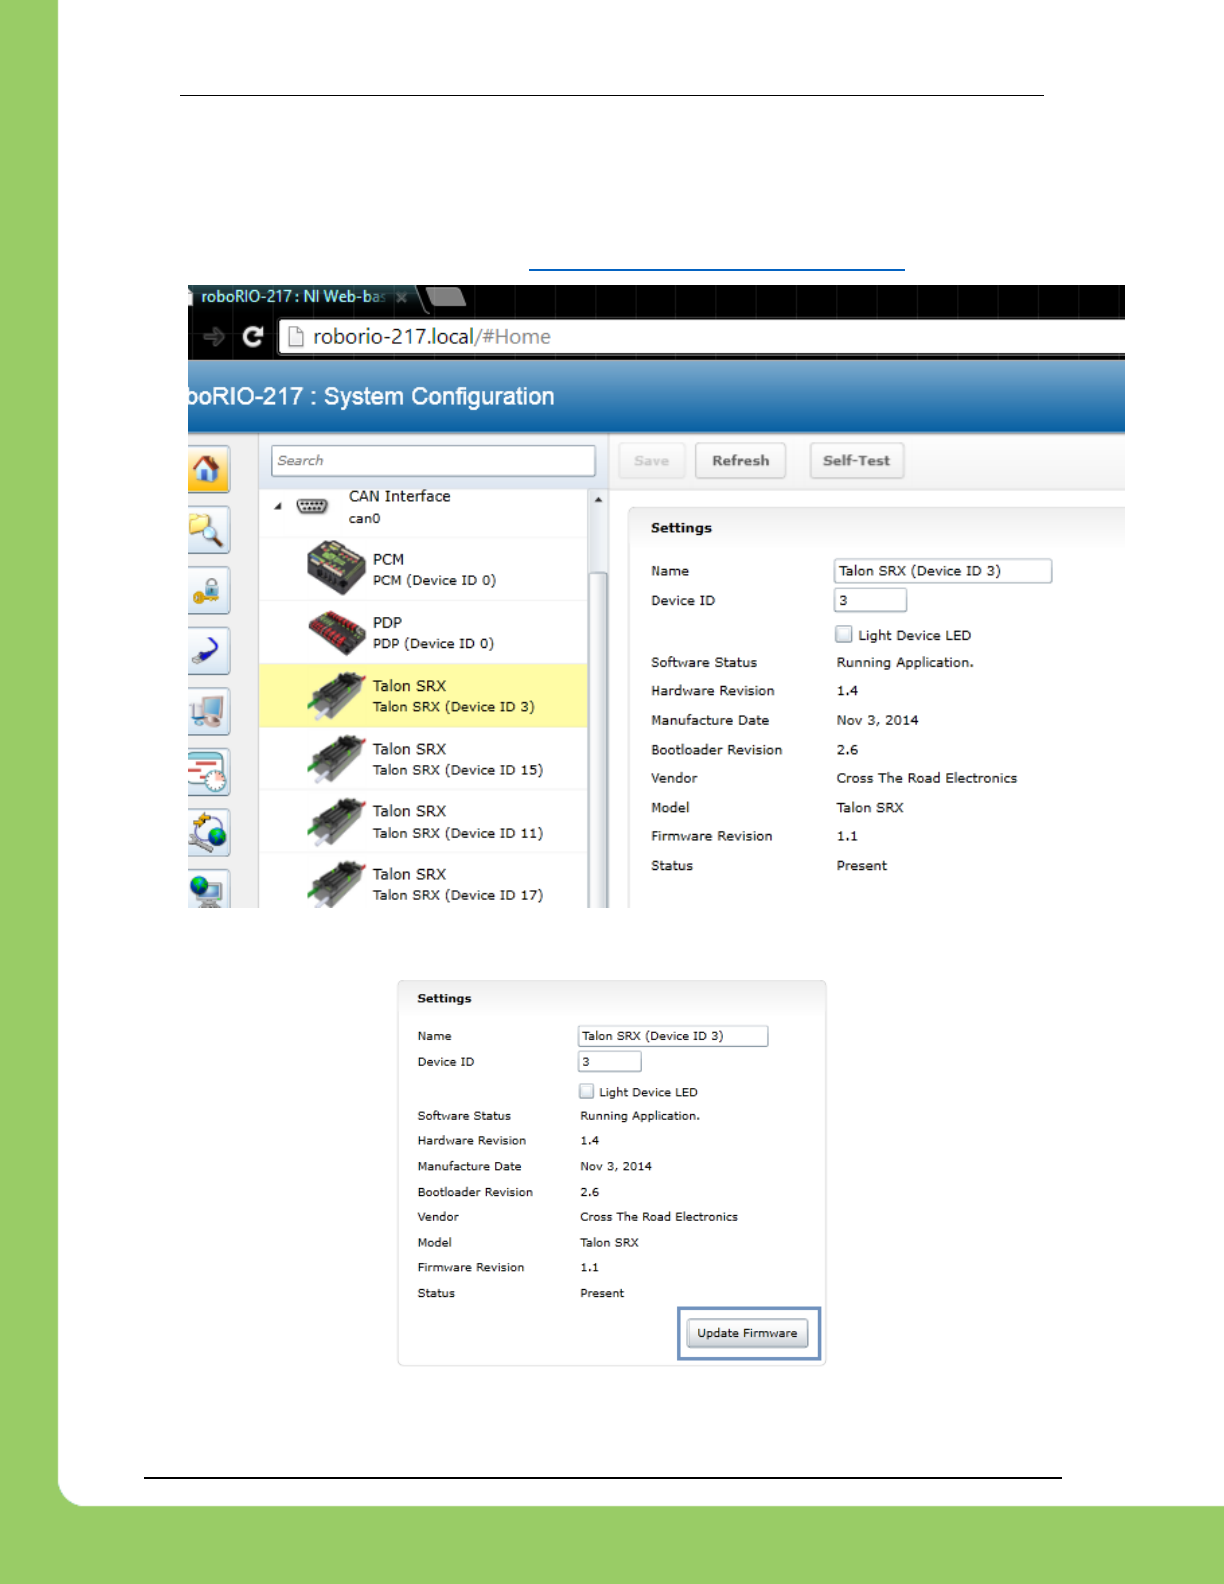Click the device list scrollbar thumb
The height and width of the screenshot is (1584, 1224).
point(598,740)
